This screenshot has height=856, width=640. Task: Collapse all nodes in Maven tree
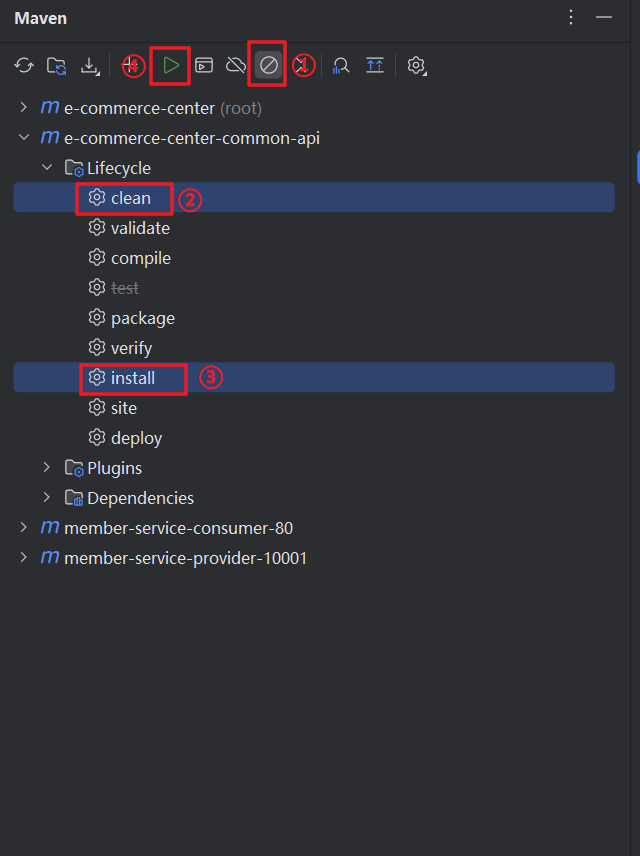375,66
